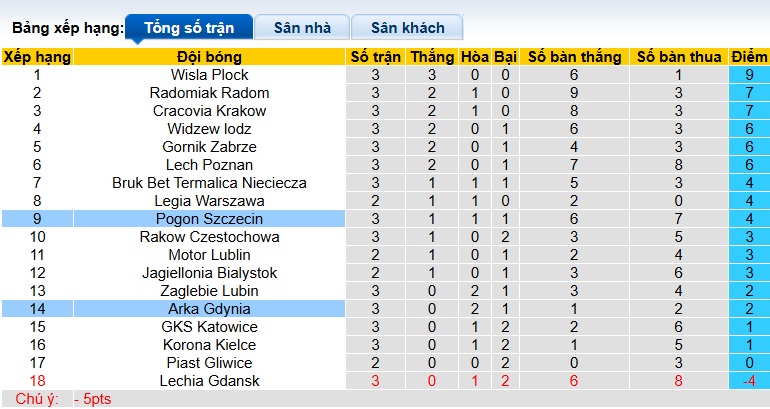Click the Số trận column header
The height and width of the screenshot is (409, 770).
(x=376, y=57)
